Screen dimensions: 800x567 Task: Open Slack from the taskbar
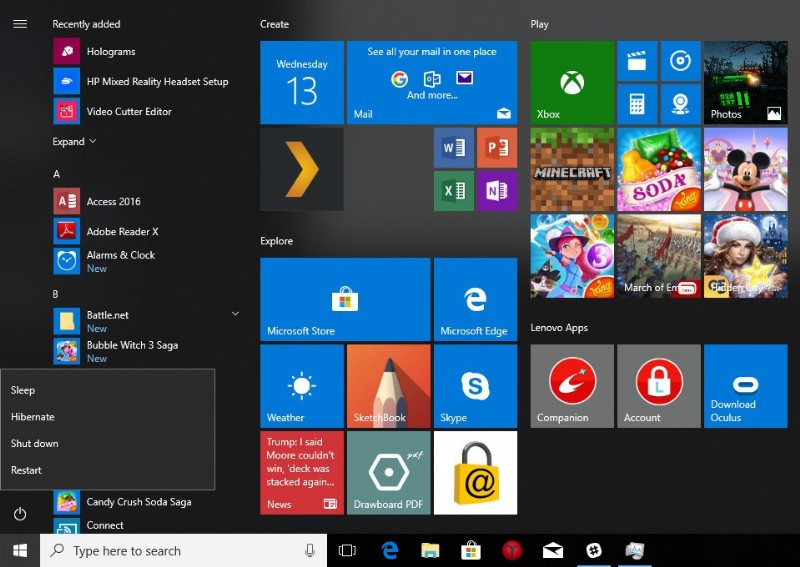pos(594,550)
